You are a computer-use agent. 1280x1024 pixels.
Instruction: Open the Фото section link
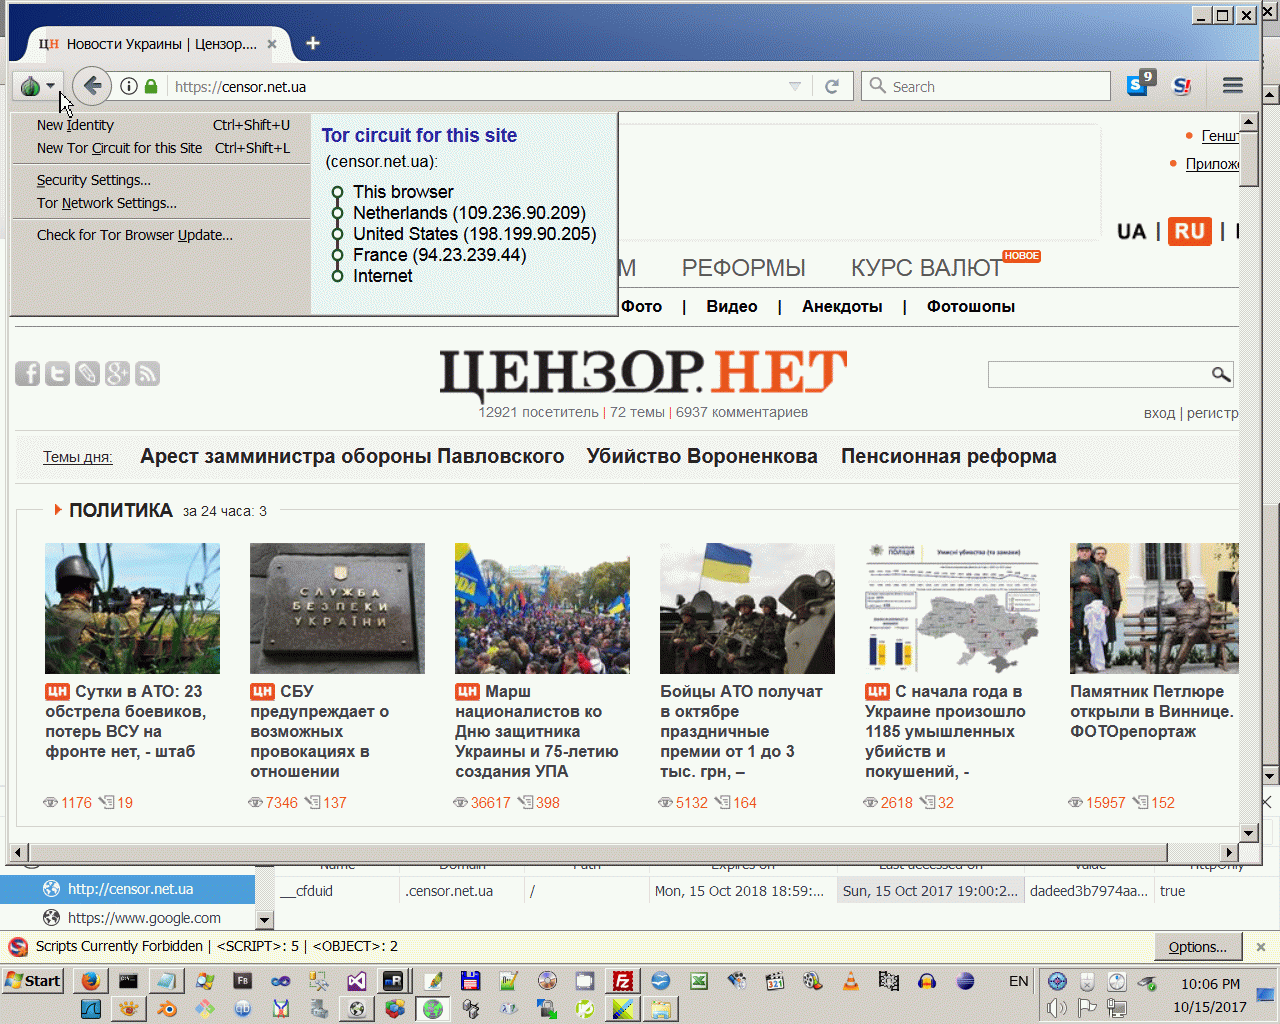click(641, 307)
